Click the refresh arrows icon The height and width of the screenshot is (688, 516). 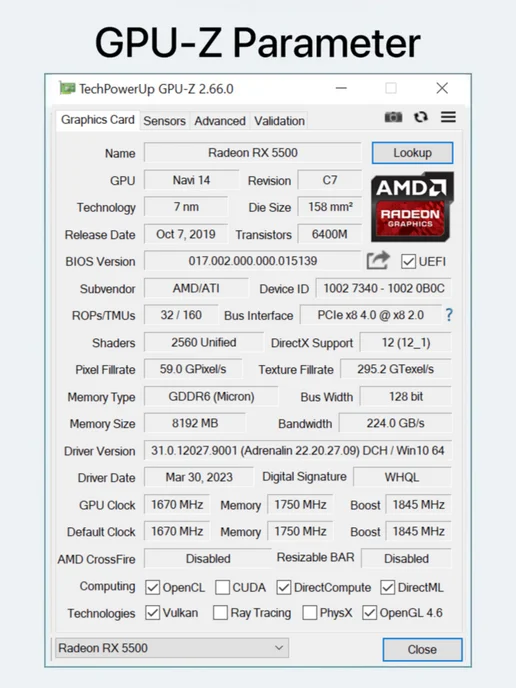pos(421,117)
